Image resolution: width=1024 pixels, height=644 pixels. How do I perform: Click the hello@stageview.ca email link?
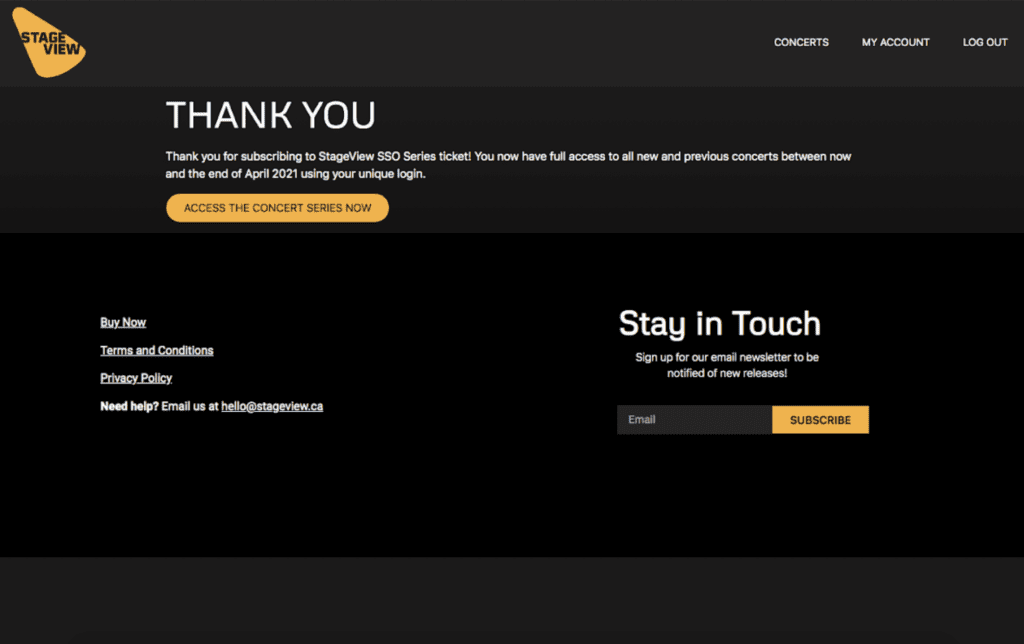(272, 406)
